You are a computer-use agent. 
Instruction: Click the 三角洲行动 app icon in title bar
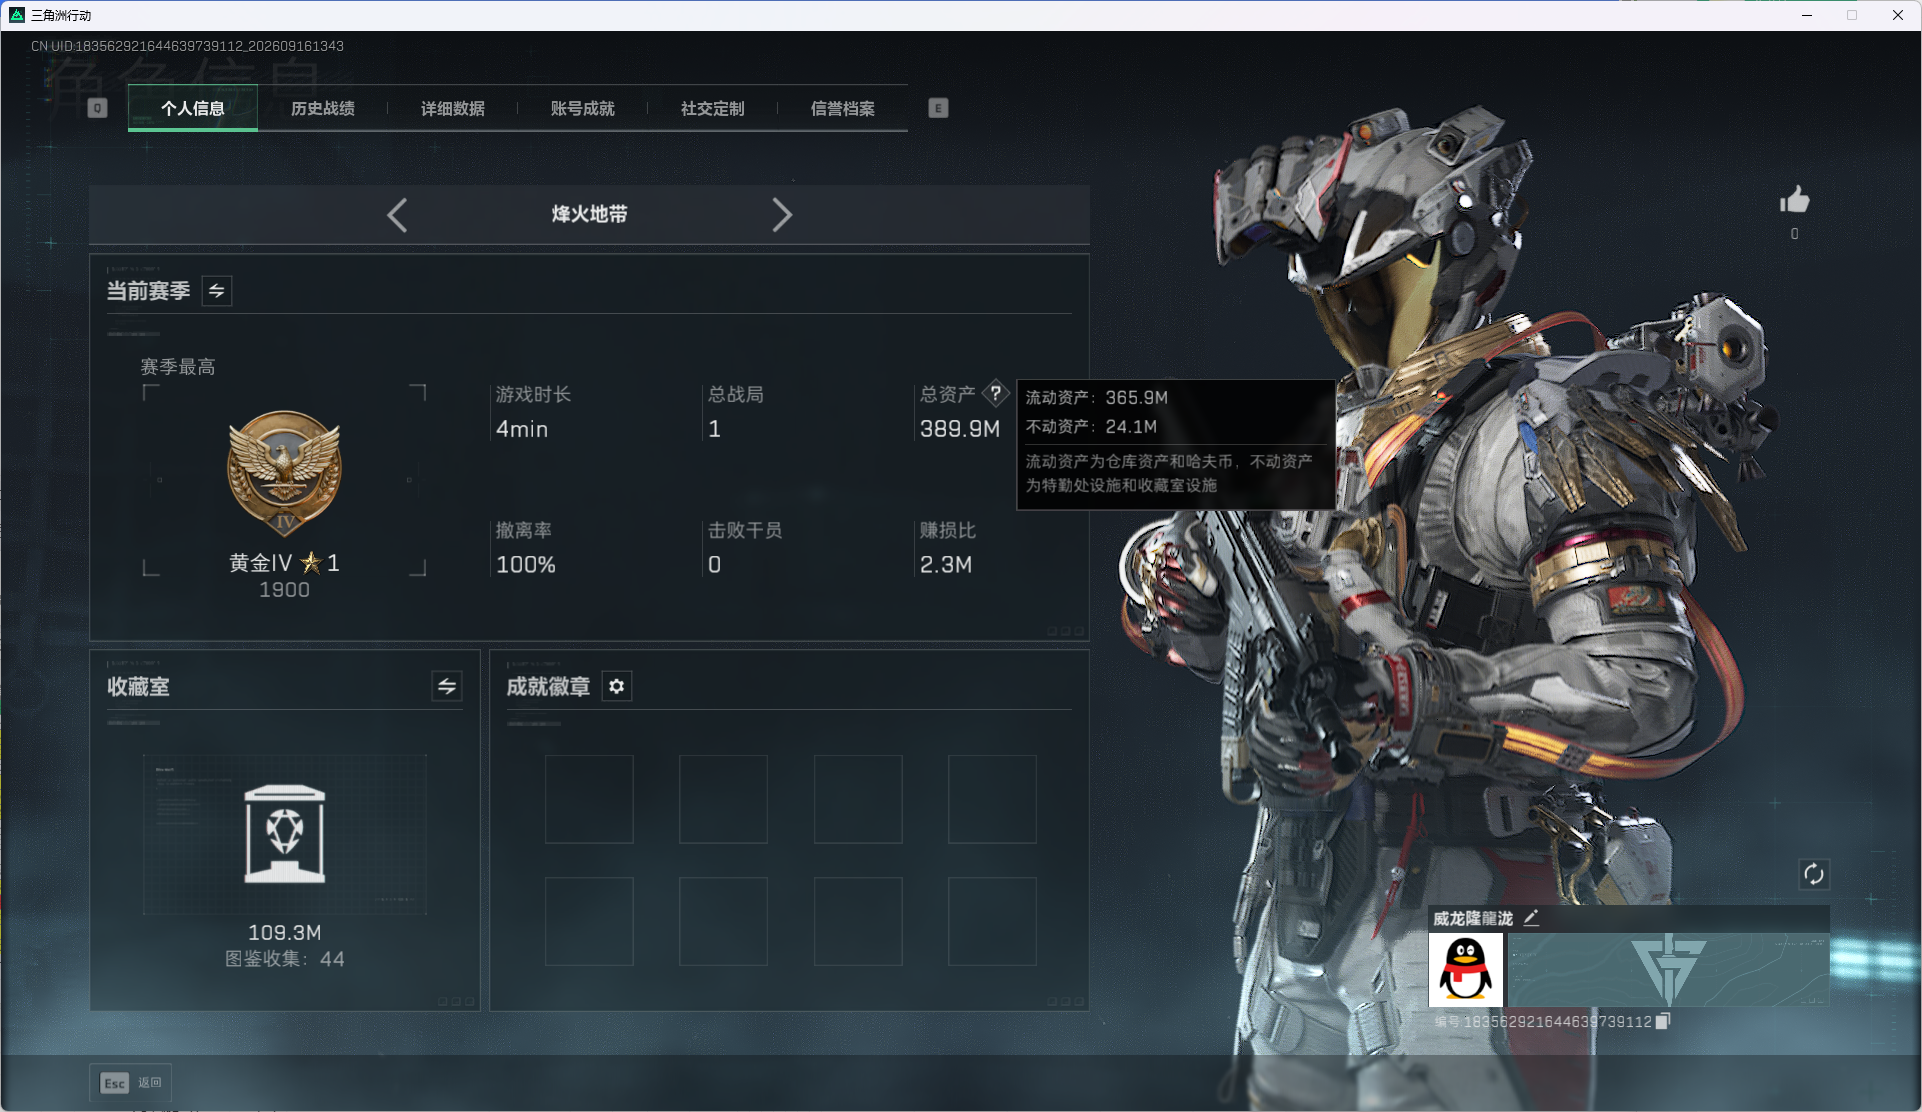pos(17,15)
